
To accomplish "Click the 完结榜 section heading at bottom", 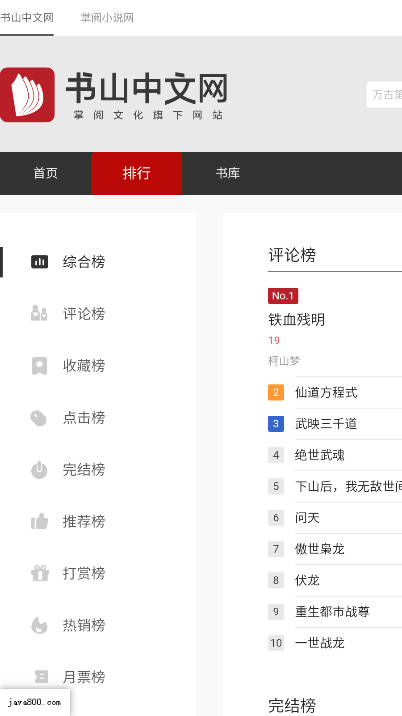I will click(292, 705).
